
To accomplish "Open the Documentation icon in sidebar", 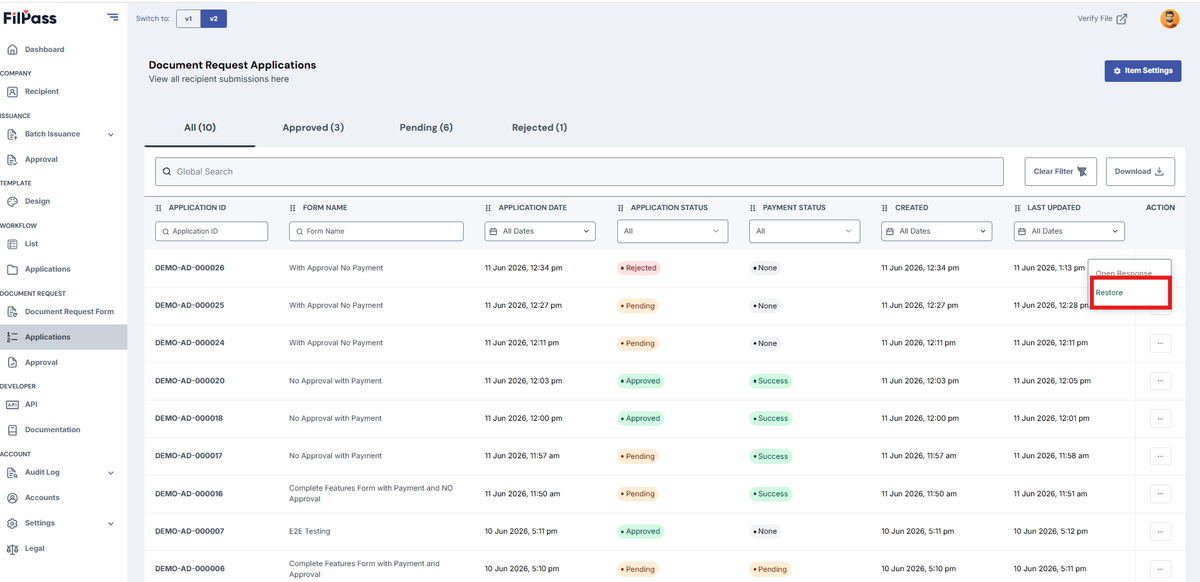I will 12,430.
